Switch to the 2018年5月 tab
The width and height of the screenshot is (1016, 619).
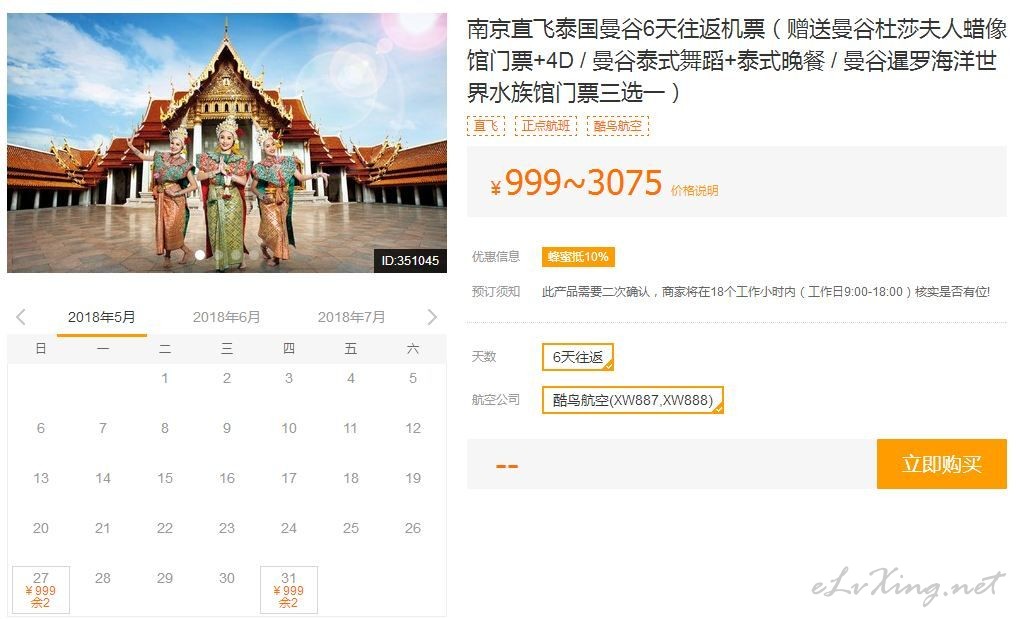(102, 317)
